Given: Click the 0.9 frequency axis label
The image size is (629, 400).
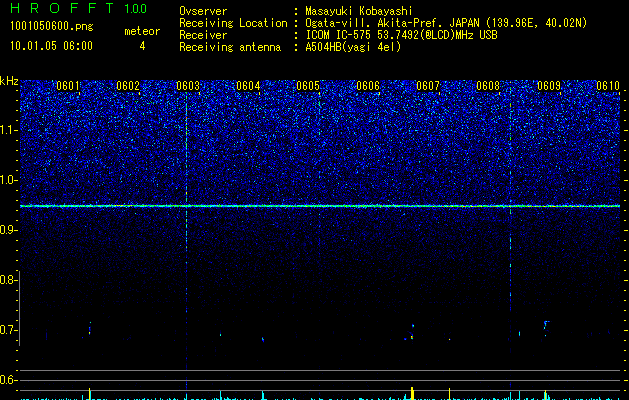Looking at the screenshot, I should (7, 230).
